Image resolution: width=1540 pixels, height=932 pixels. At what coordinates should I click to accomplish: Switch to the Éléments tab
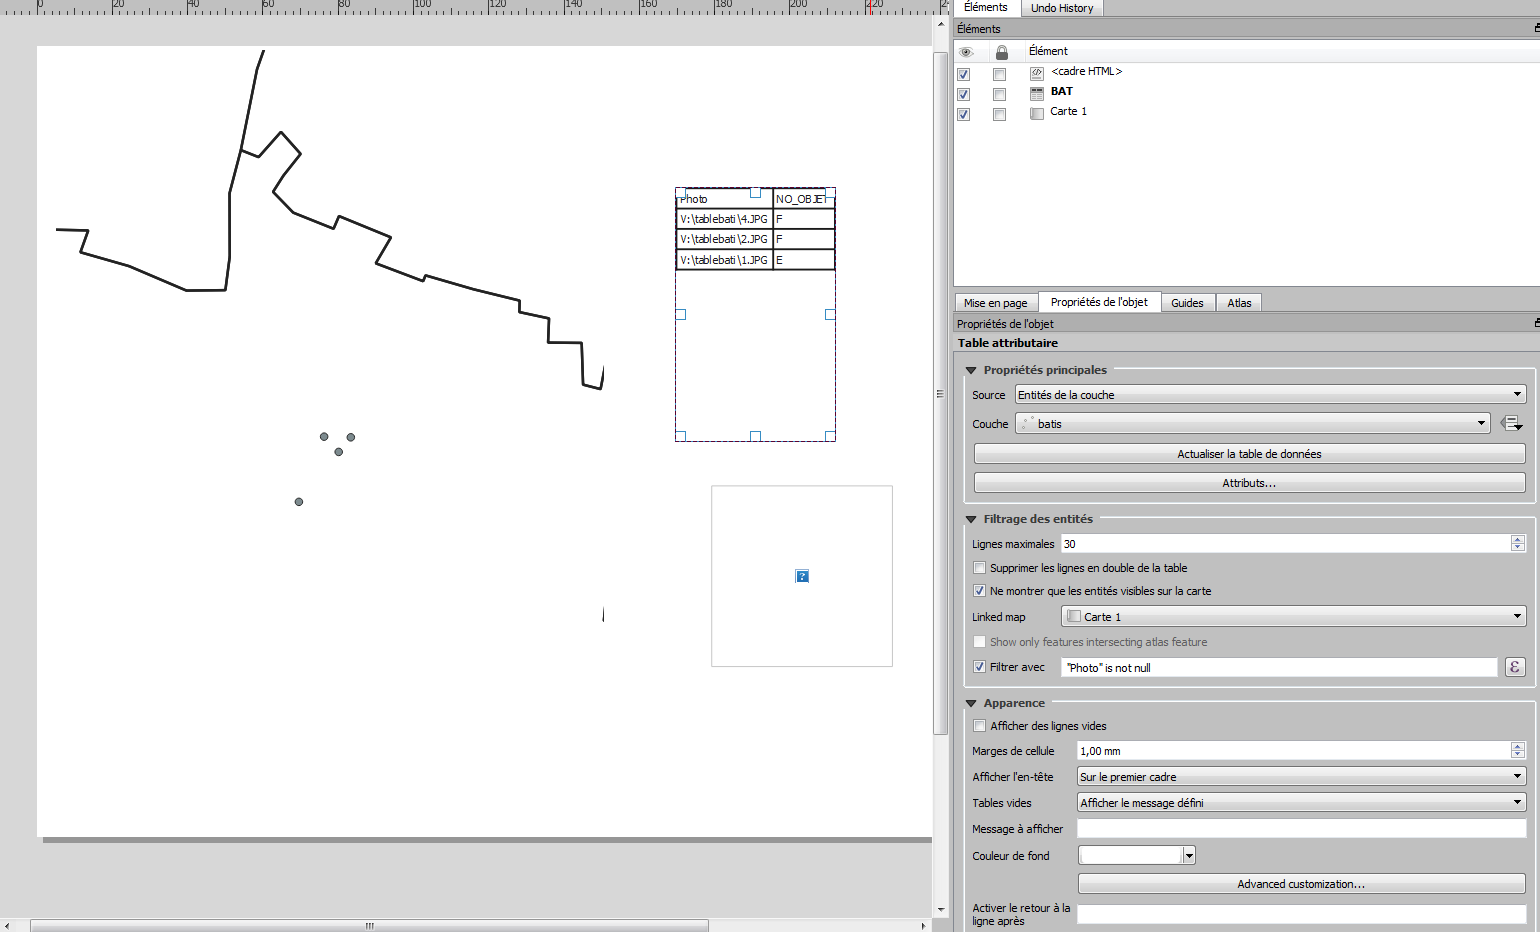986,8
